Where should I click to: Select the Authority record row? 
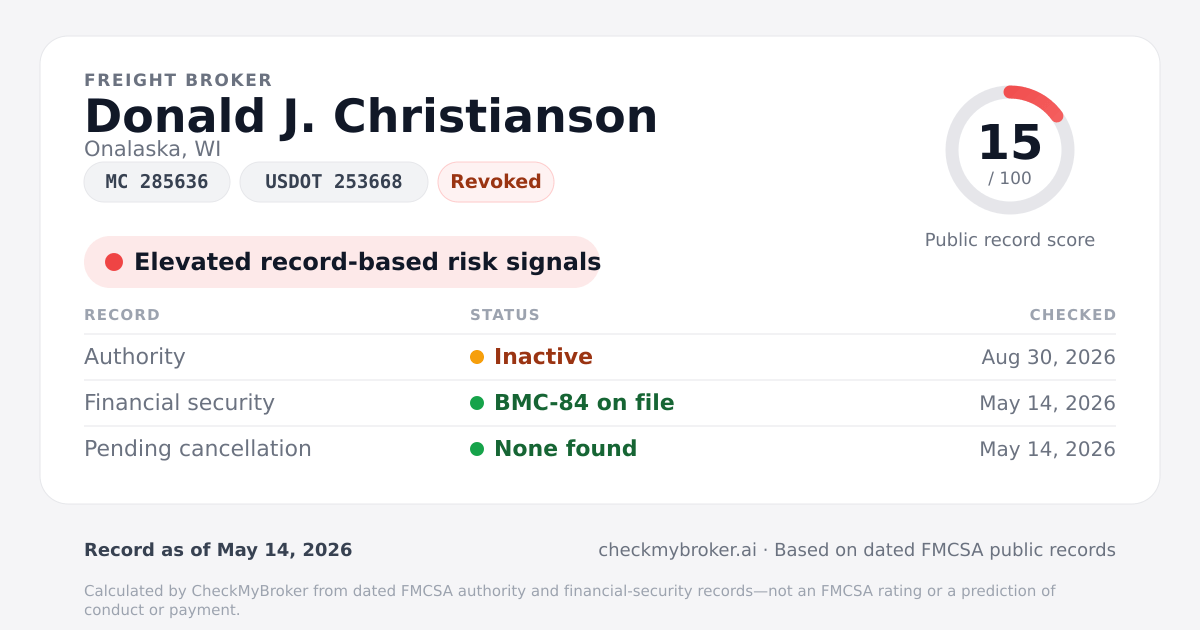(600, 357)
